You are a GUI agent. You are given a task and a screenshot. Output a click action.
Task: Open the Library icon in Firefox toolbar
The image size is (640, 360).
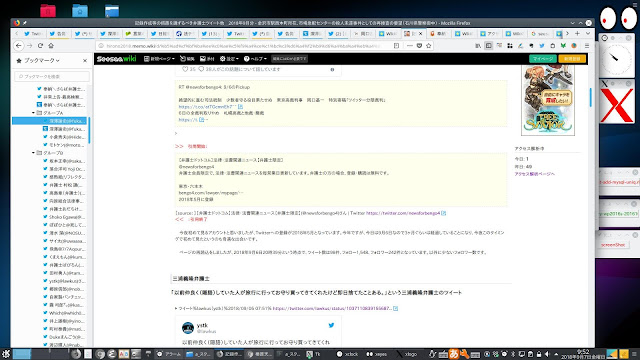point(478,46)
